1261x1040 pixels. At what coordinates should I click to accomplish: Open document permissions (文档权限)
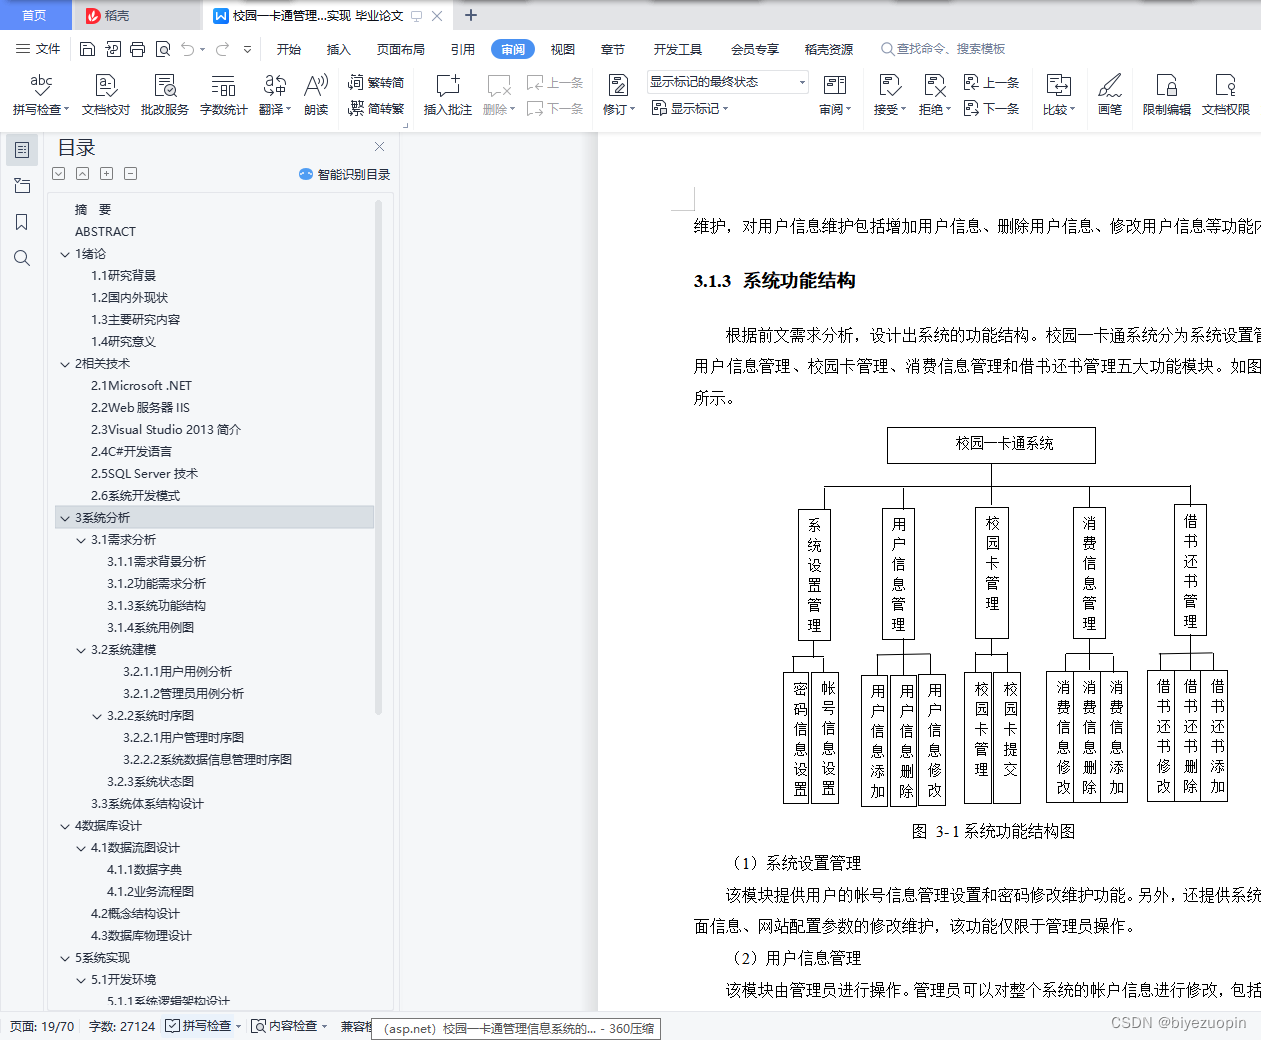tap(1226, 95)
